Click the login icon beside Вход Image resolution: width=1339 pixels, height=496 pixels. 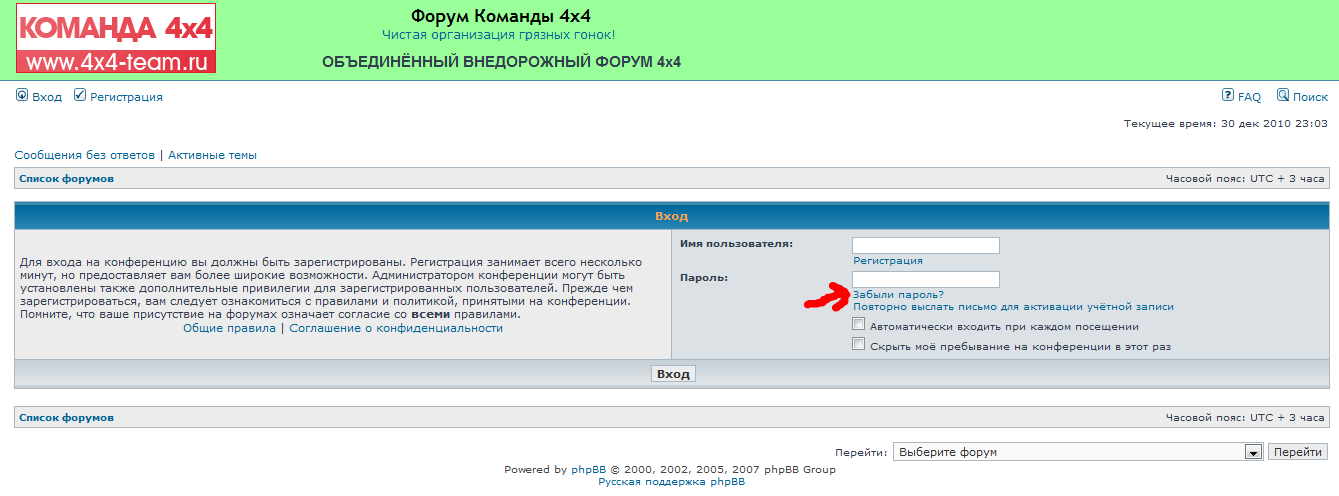point(22,96)
